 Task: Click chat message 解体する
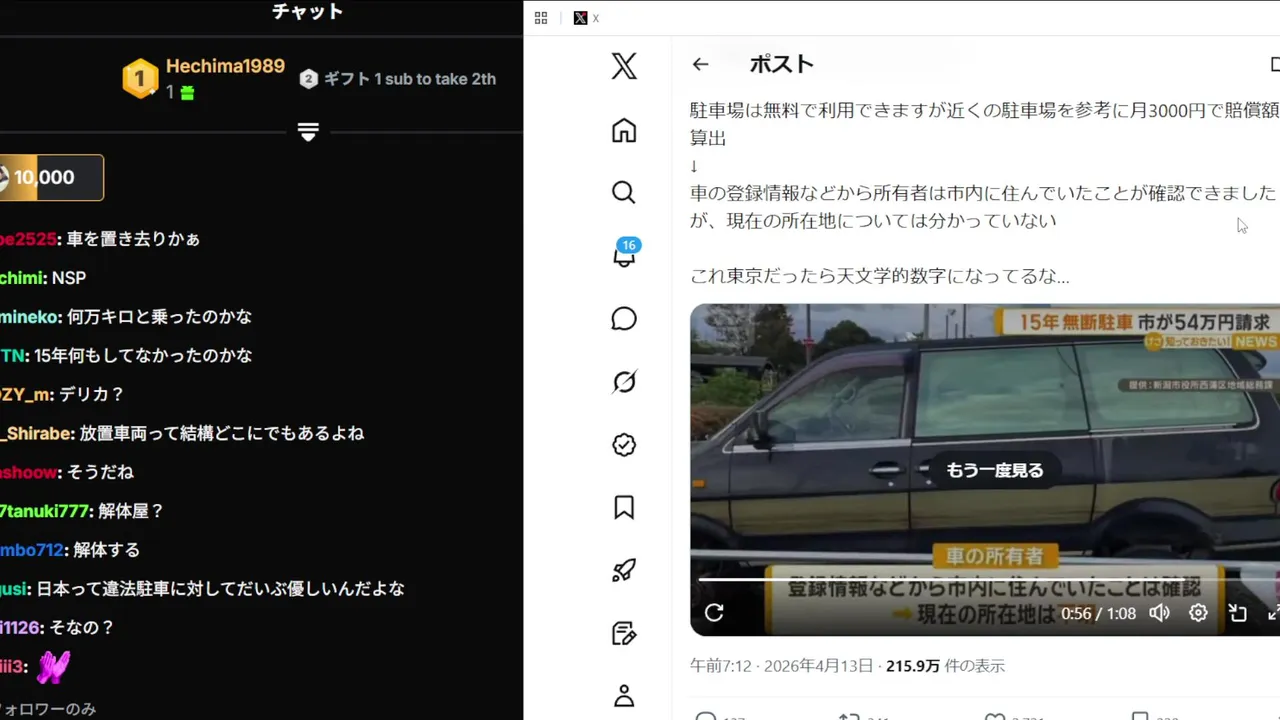[x=106, y=550]
